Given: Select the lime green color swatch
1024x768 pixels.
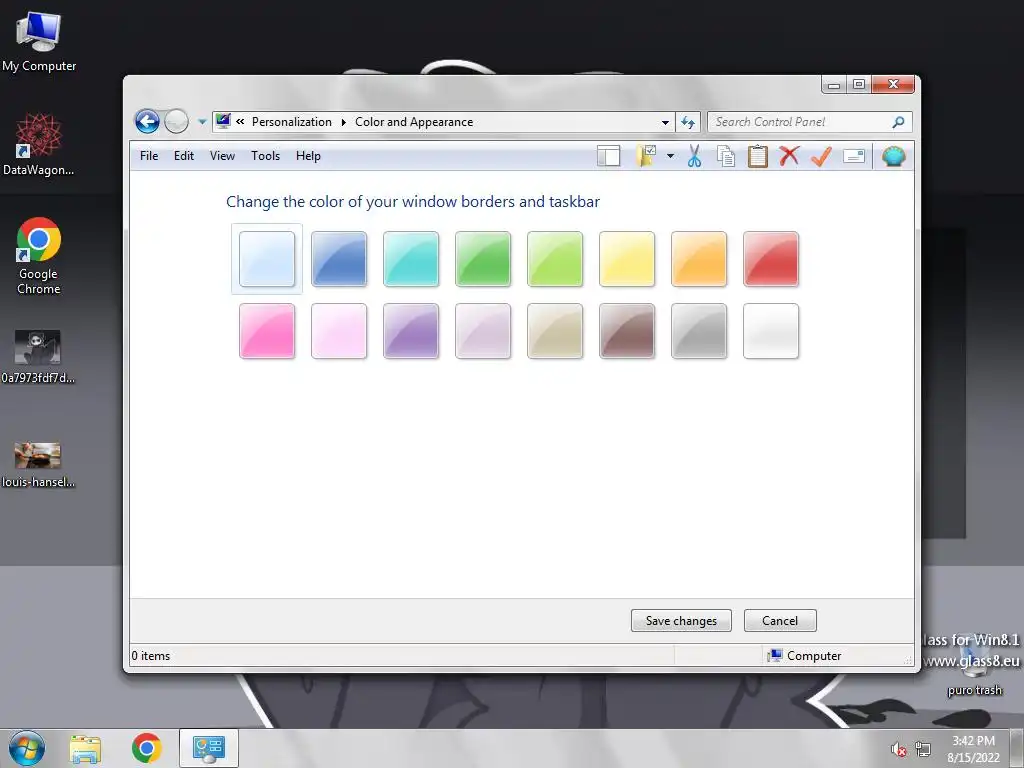Looking at the screenshot, I should tap(555, 259).
